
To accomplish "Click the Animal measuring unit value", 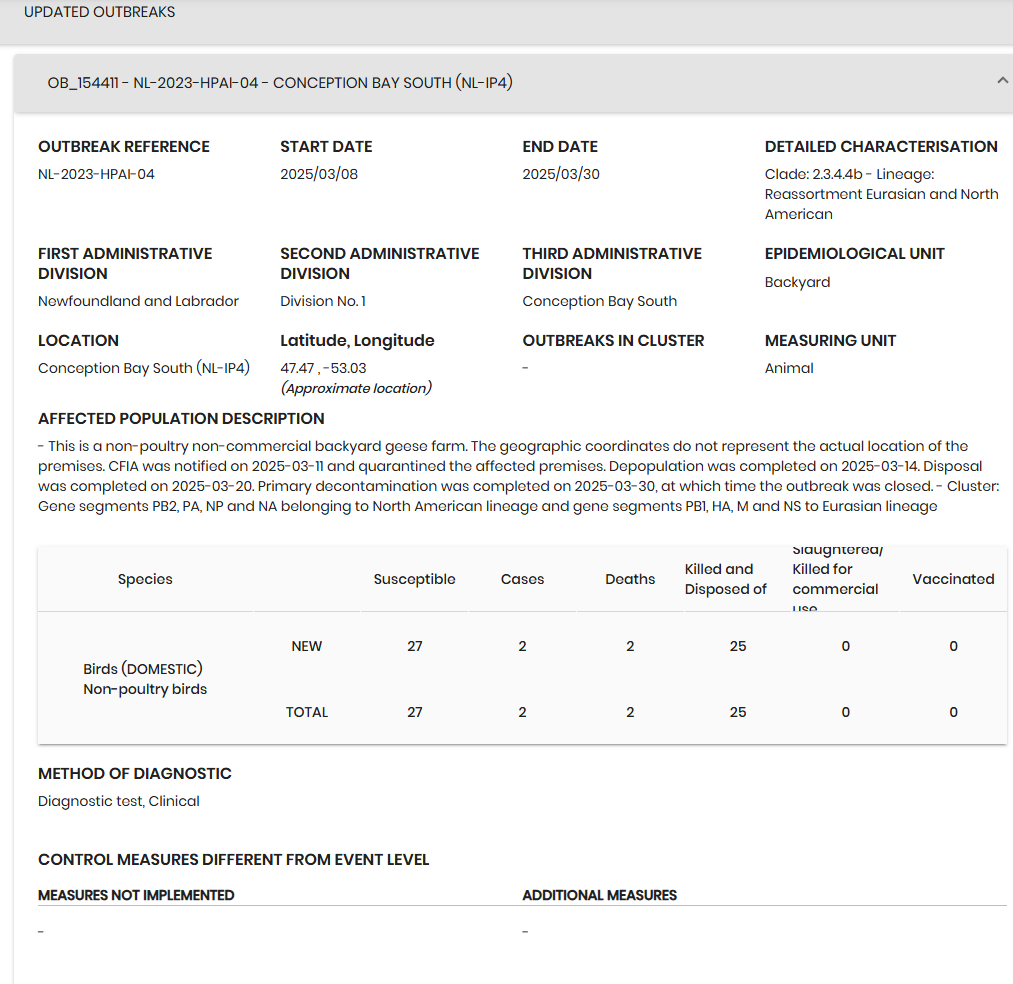I will [x=789, y=368].
